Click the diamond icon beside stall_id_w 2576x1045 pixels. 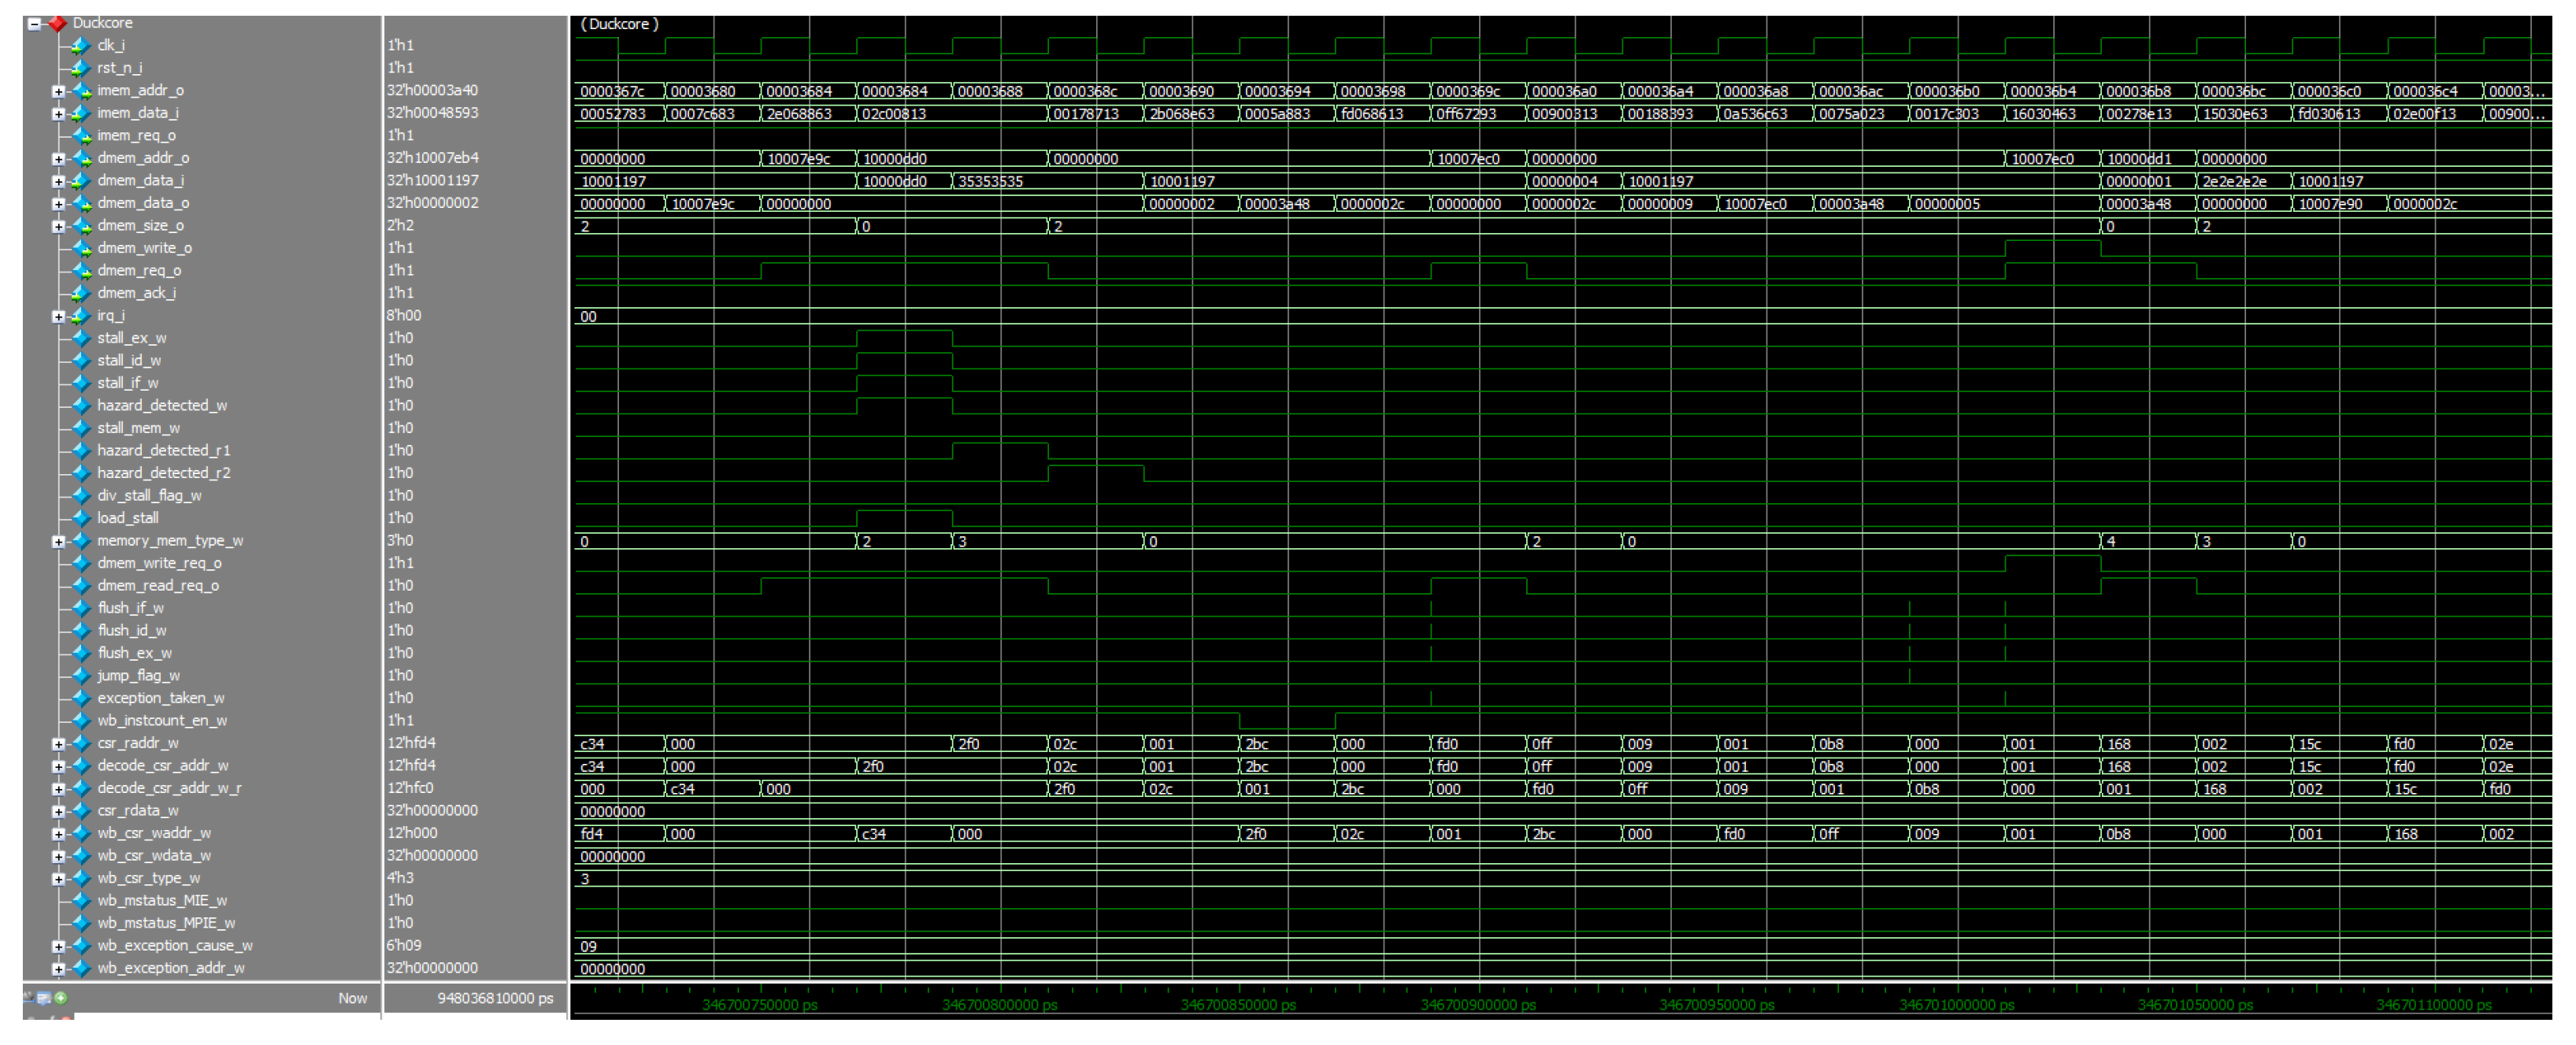pos(81,361)
